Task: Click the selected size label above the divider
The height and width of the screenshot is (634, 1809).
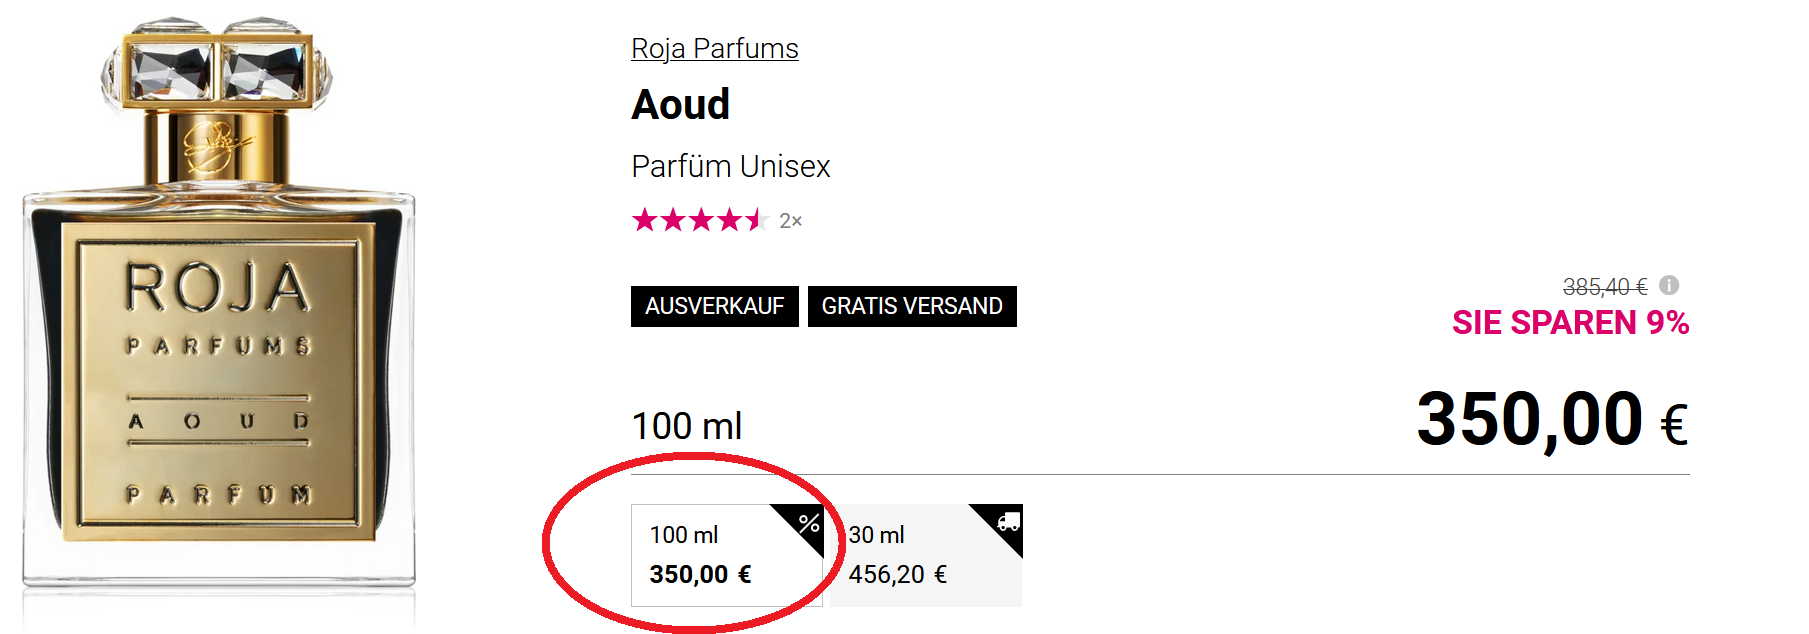Action: point(686,426)
